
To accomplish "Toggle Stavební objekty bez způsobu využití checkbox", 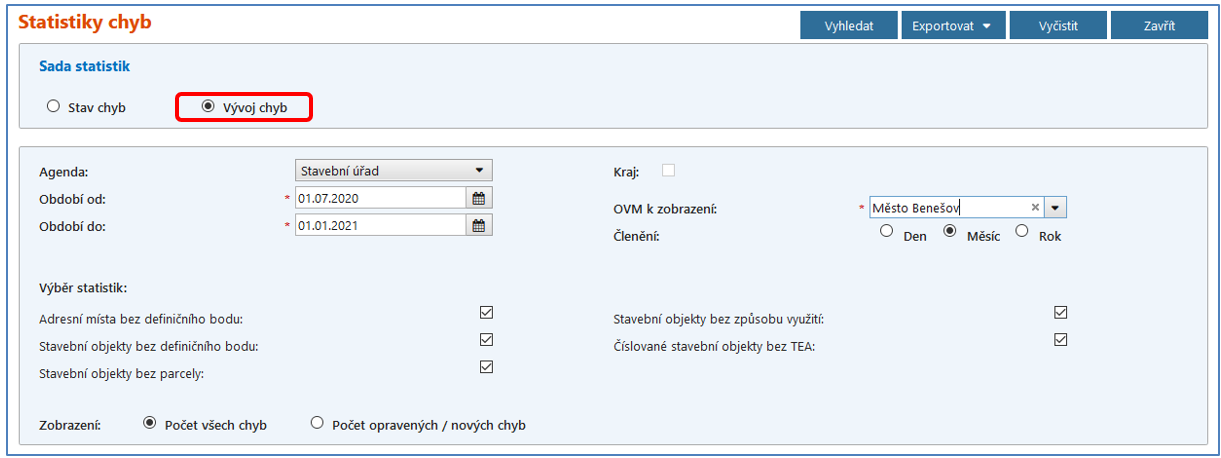I will [x=1060, y=313].
